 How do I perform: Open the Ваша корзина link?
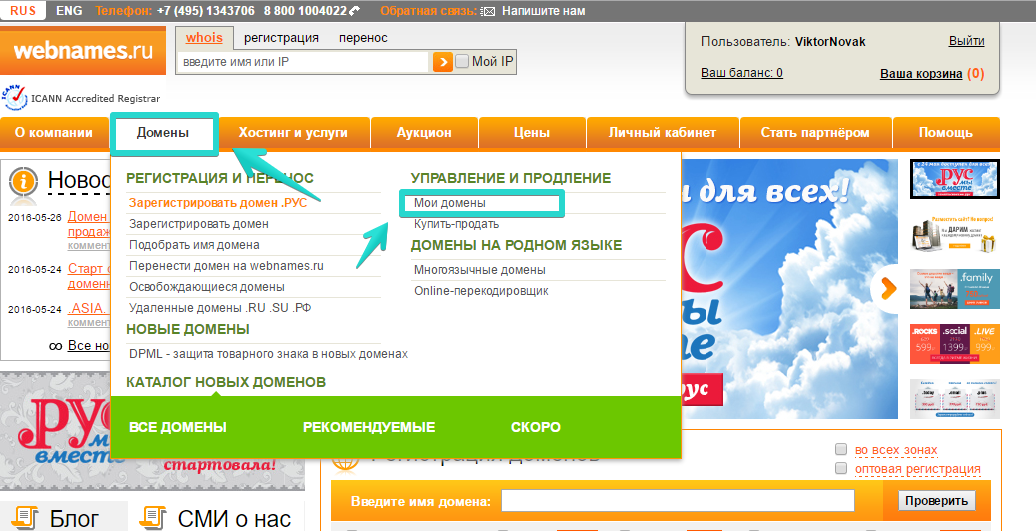click(921, 74)
